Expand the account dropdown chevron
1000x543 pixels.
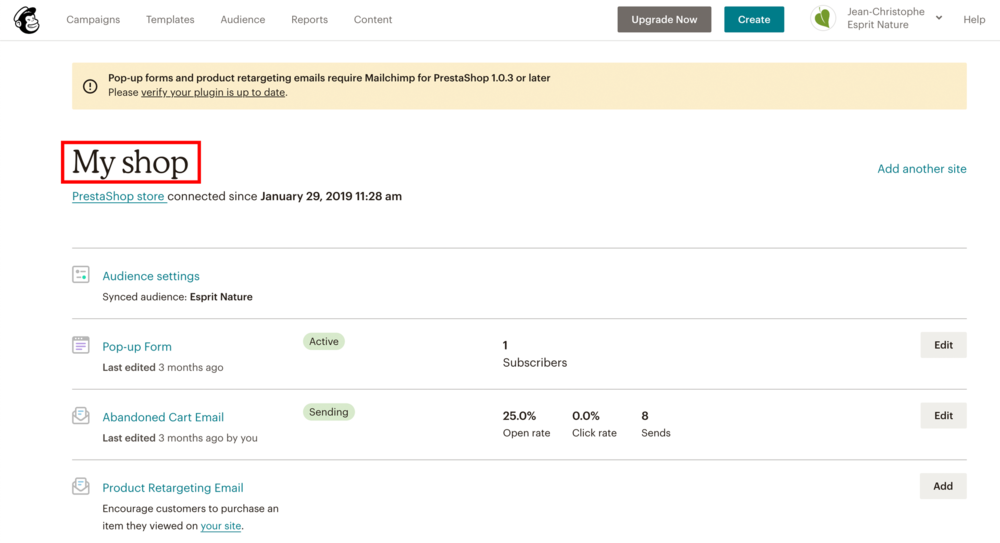[939, 18]
